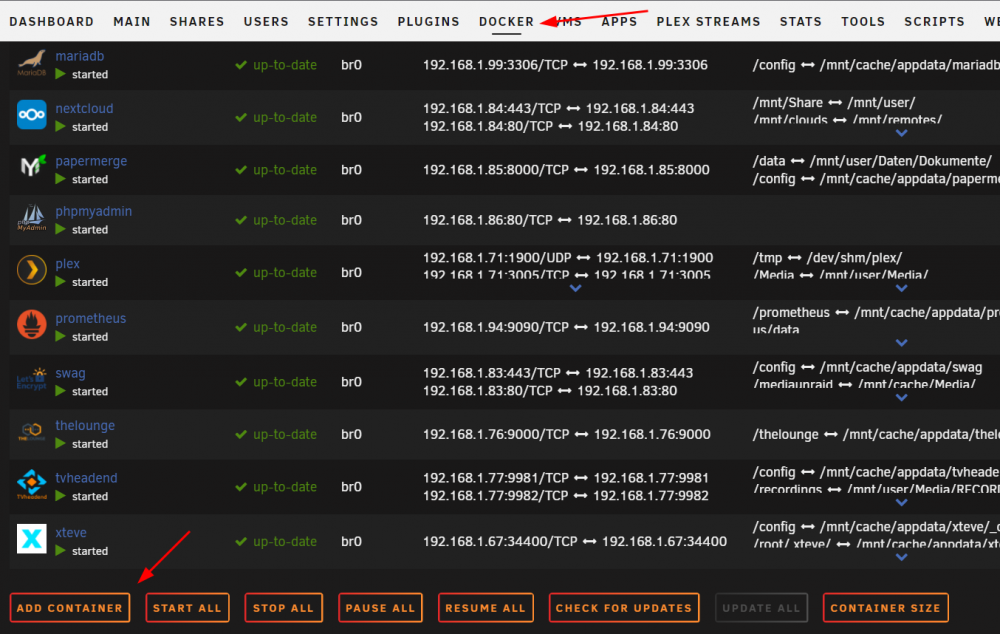
Task: Click the green play icon under prometheus
Action: (61, 336)
